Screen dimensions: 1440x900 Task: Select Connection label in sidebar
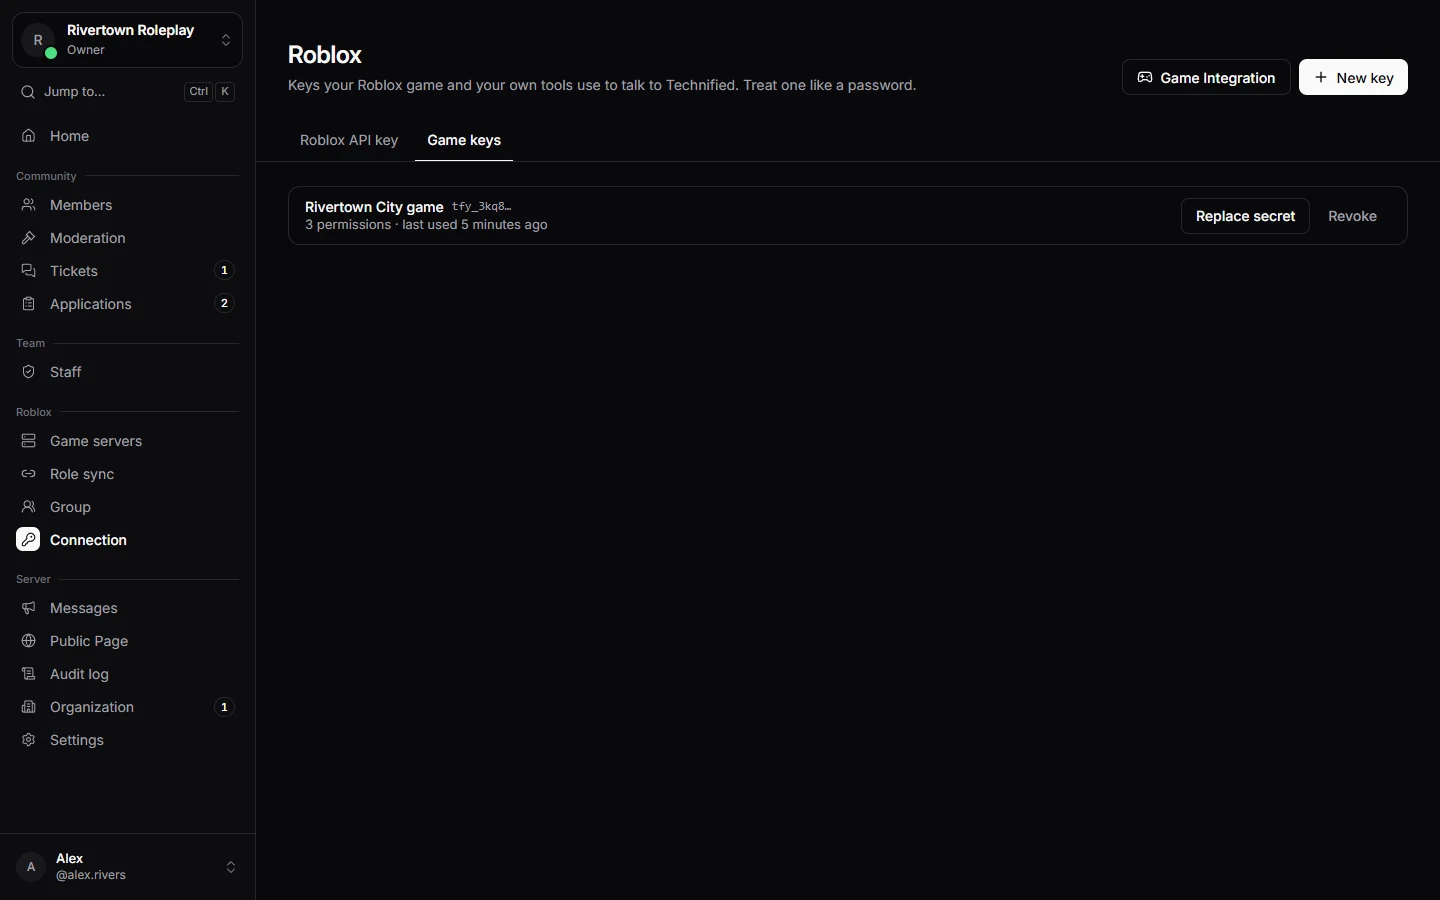click(x=88, y=540)
